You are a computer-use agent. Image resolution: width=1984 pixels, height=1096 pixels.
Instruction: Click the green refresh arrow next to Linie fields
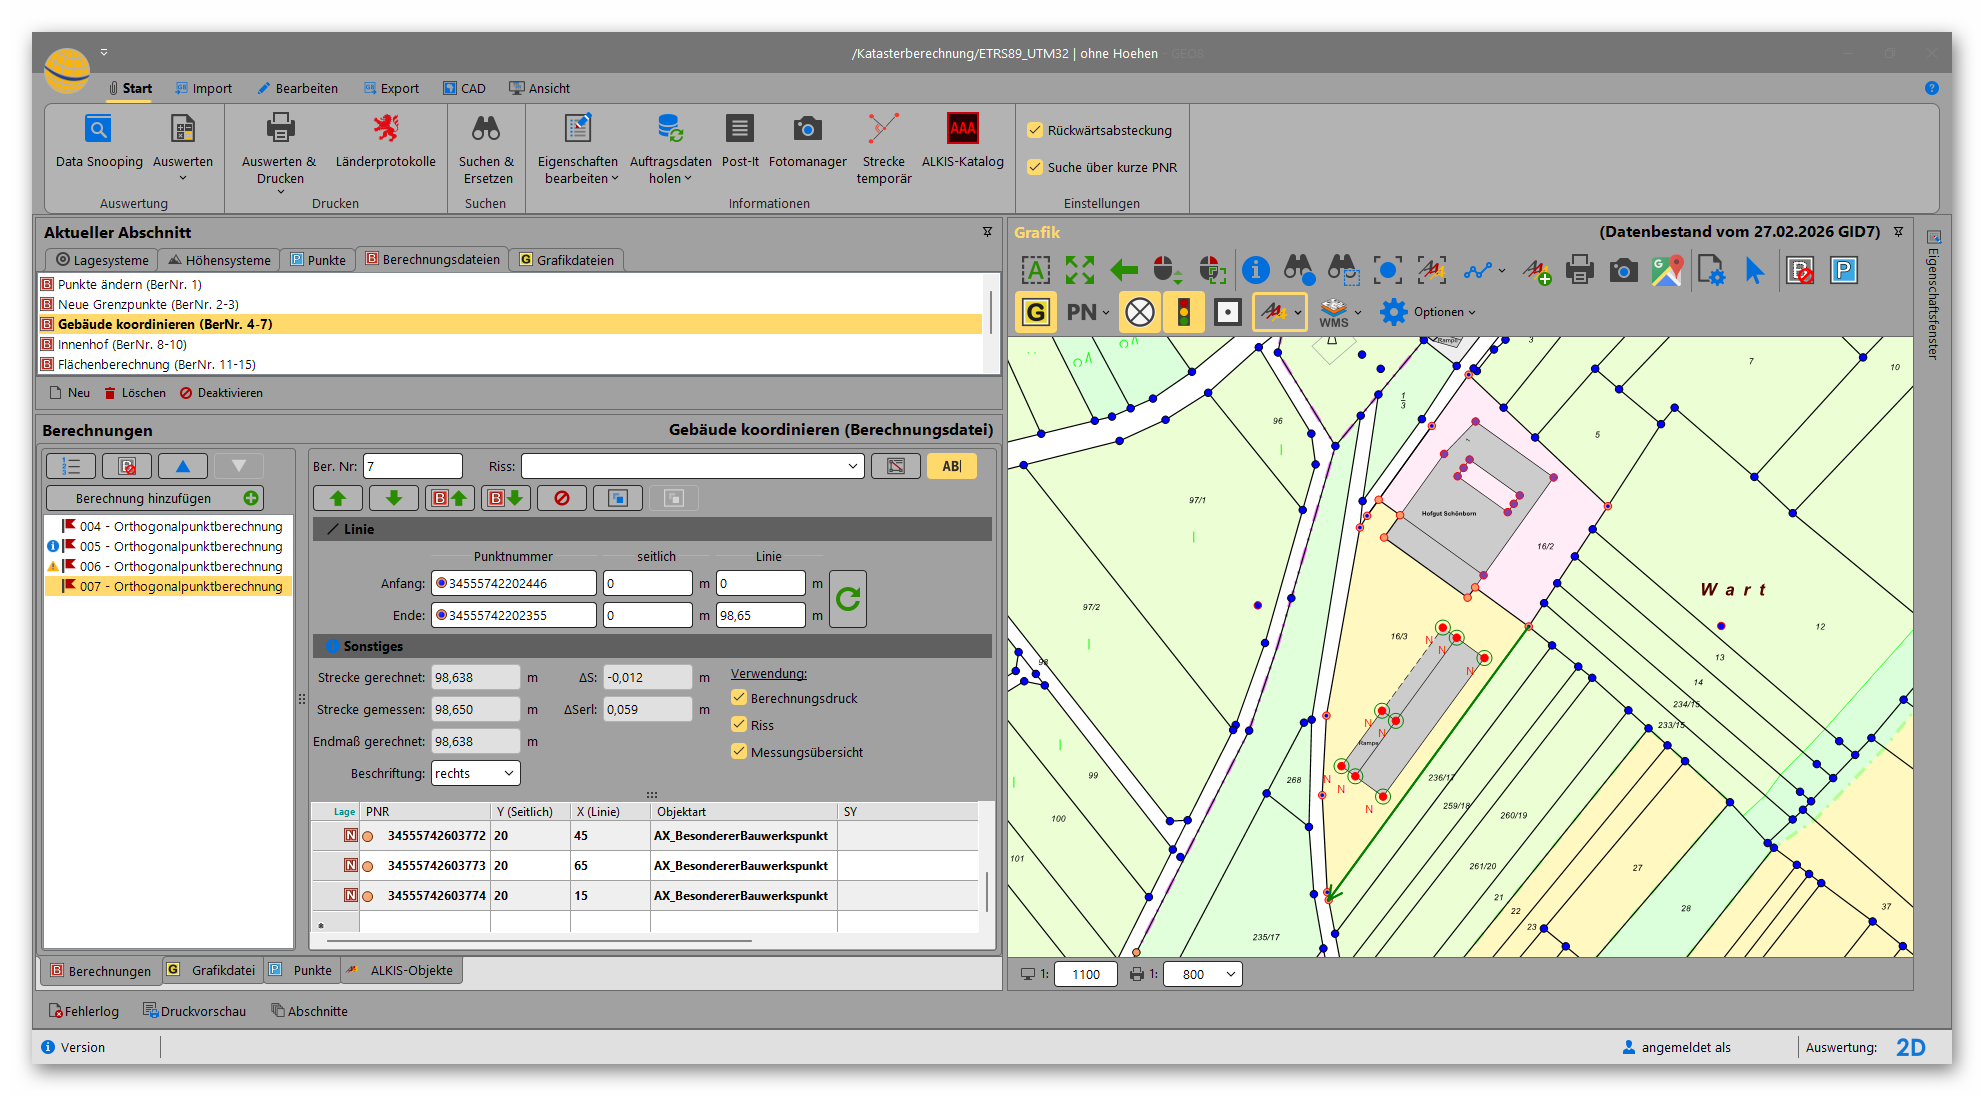point(848,599)
